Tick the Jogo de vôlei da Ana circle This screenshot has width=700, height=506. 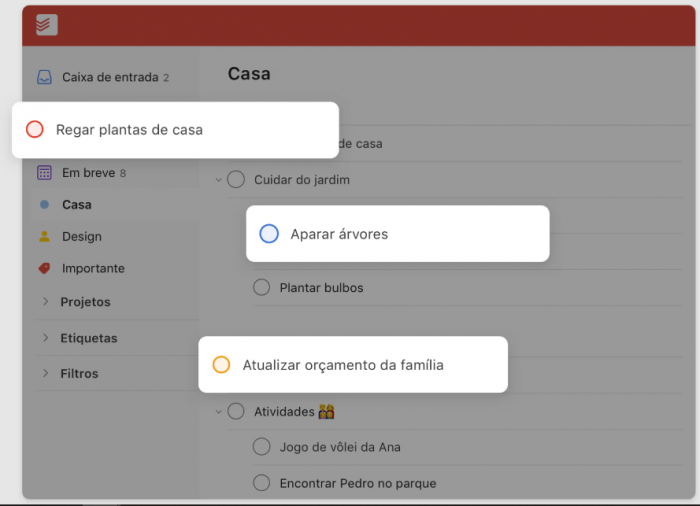click(x=262, y=446)
